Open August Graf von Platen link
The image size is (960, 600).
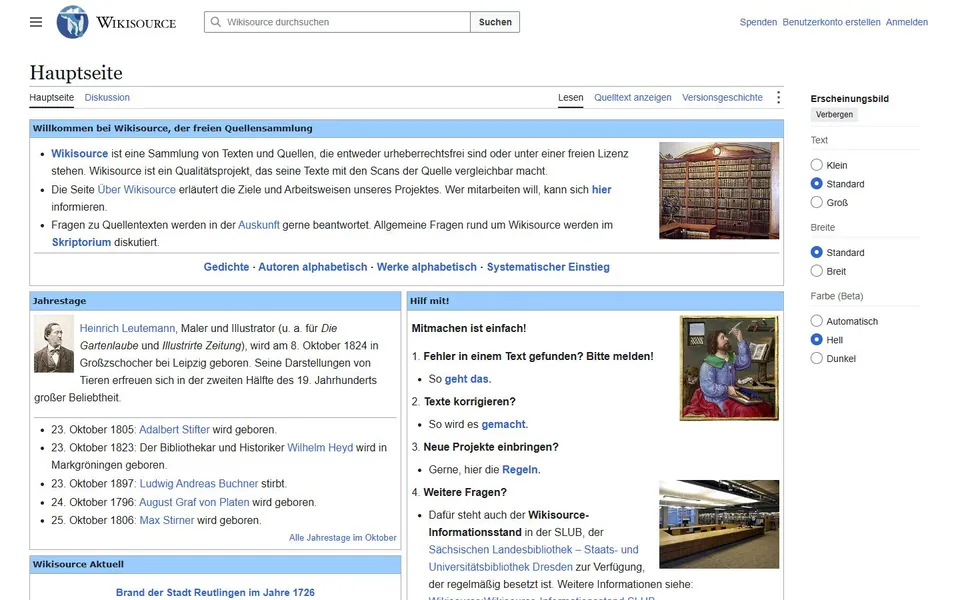click(194, 502)
